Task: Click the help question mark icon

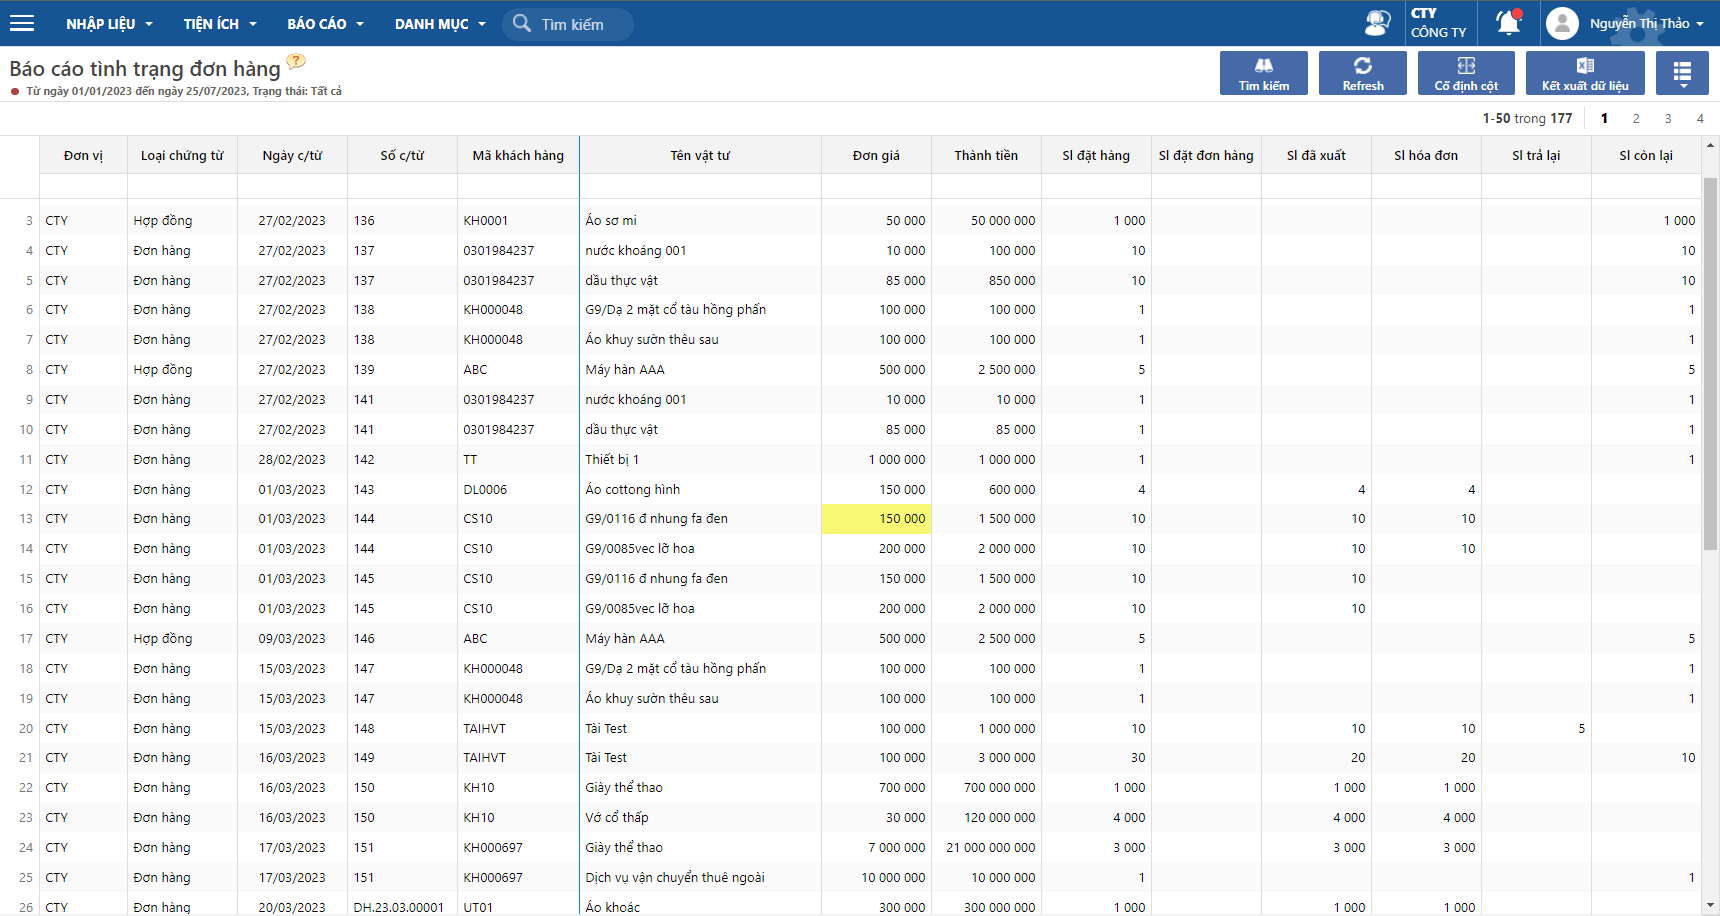Action: tap(296, 62)
